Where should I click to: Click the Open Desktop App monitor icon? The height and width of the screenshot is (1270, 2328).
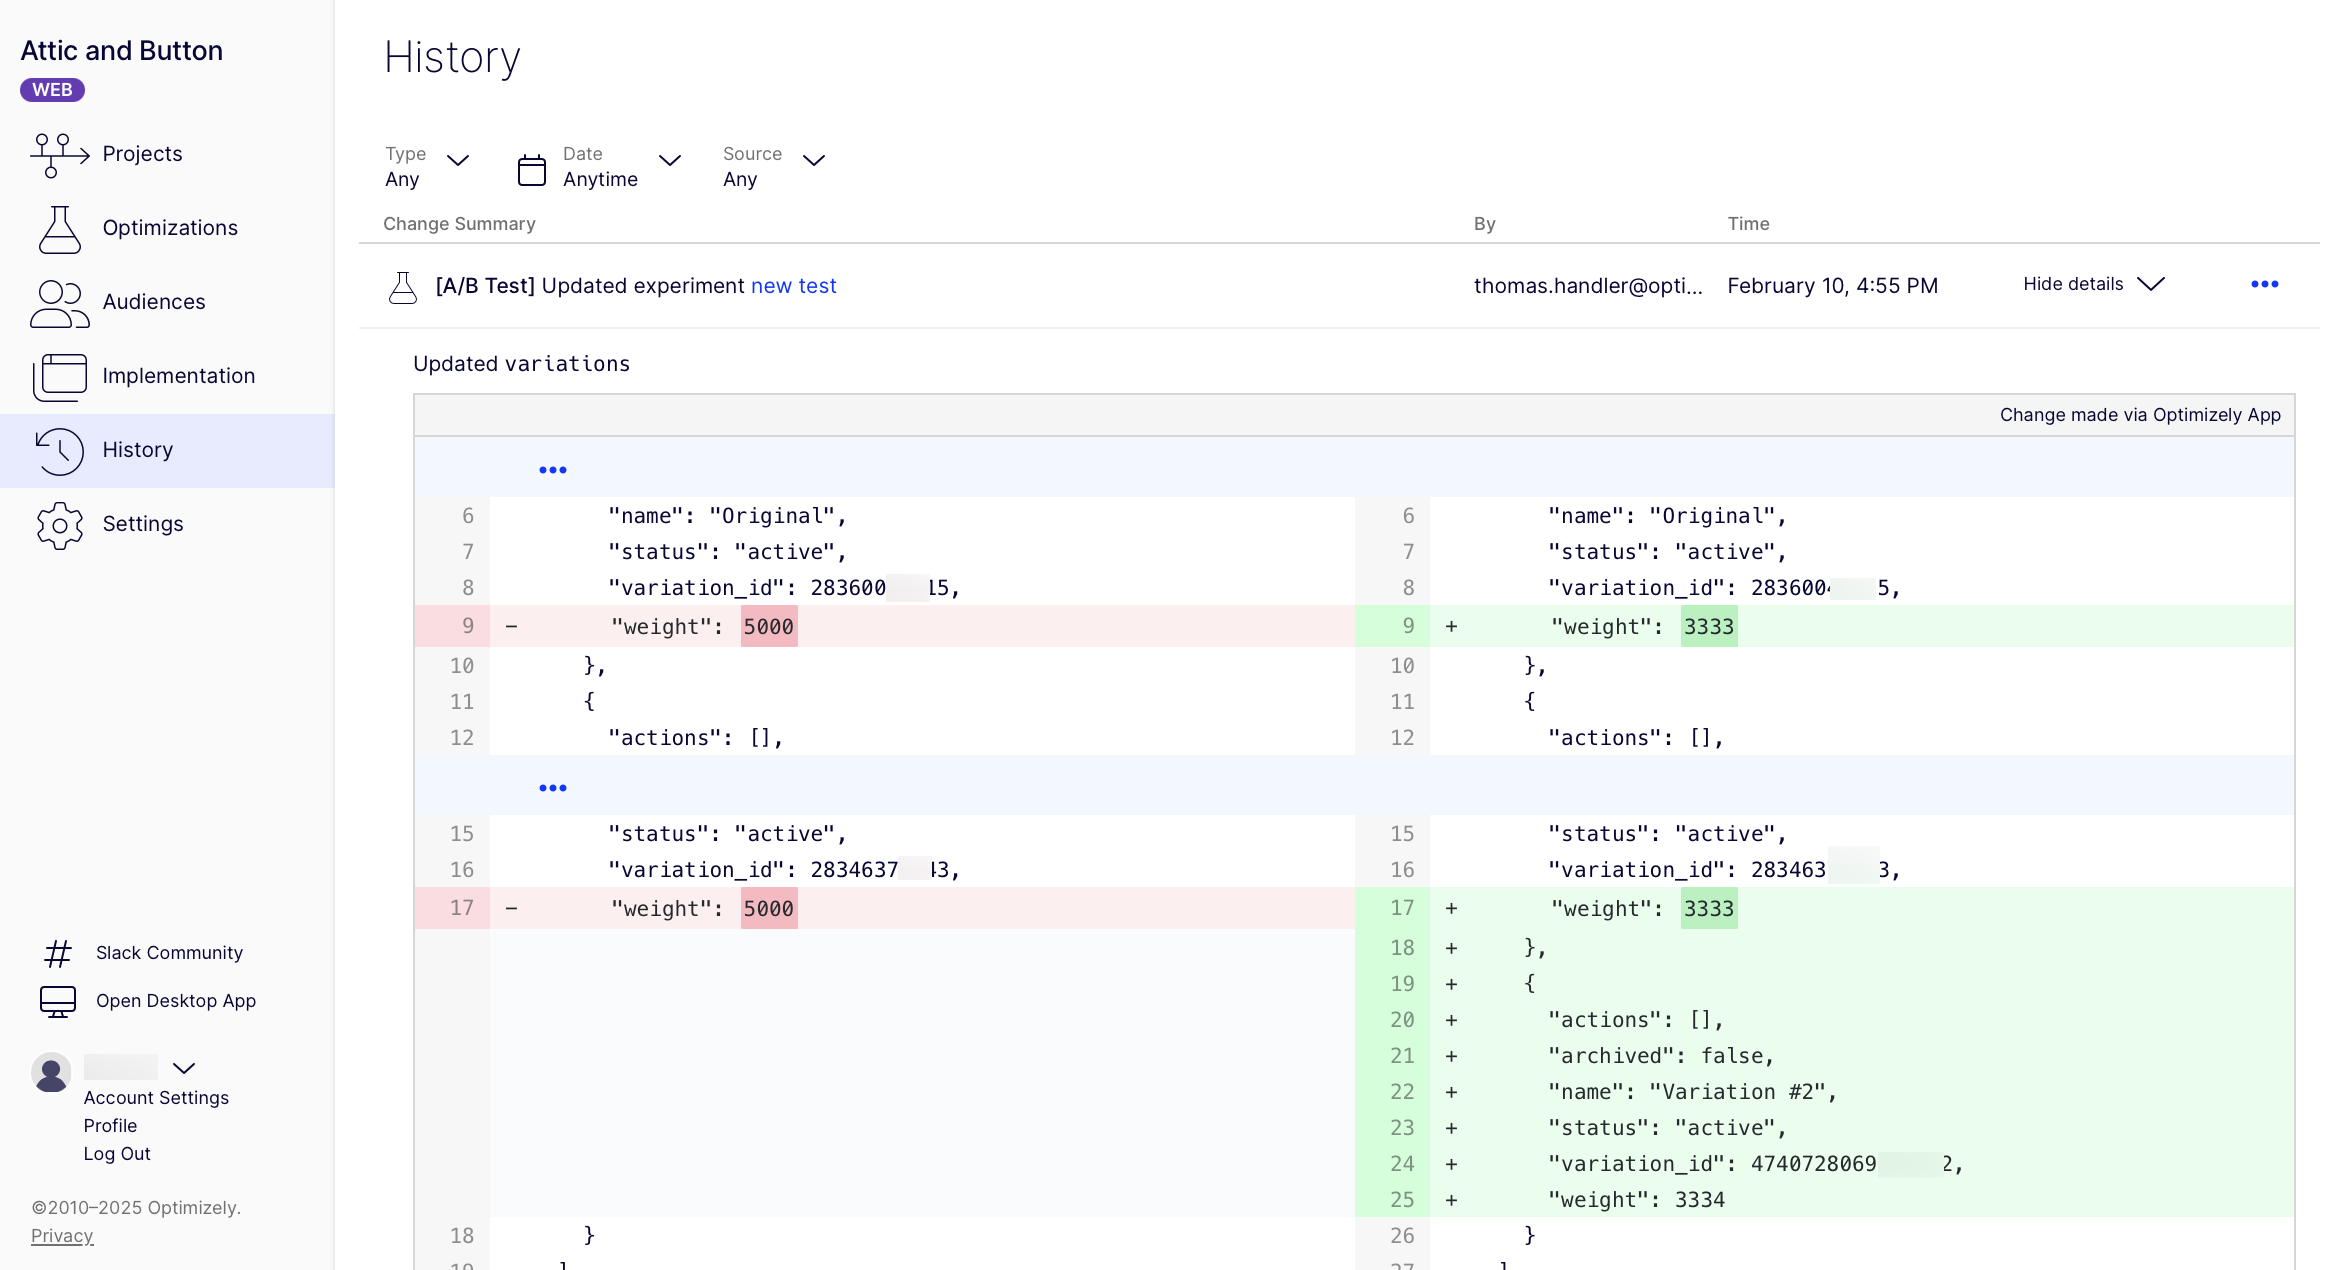(58, 1001)
